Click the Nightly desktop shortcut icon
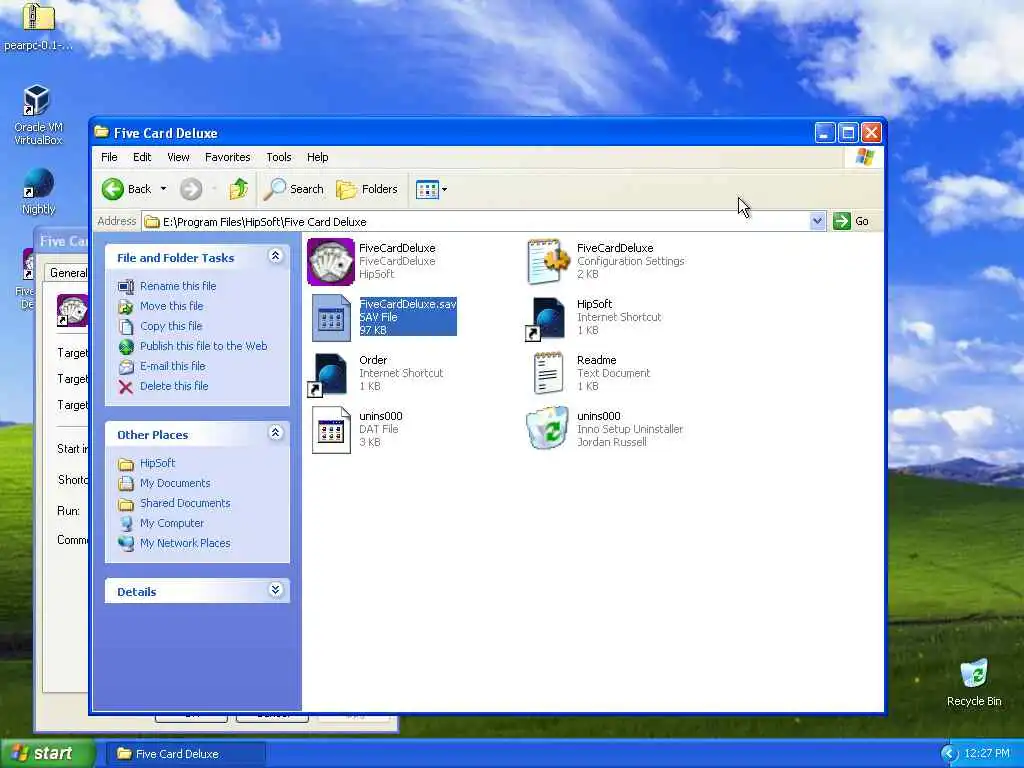The image size is (1024, 768). [38, 183]
